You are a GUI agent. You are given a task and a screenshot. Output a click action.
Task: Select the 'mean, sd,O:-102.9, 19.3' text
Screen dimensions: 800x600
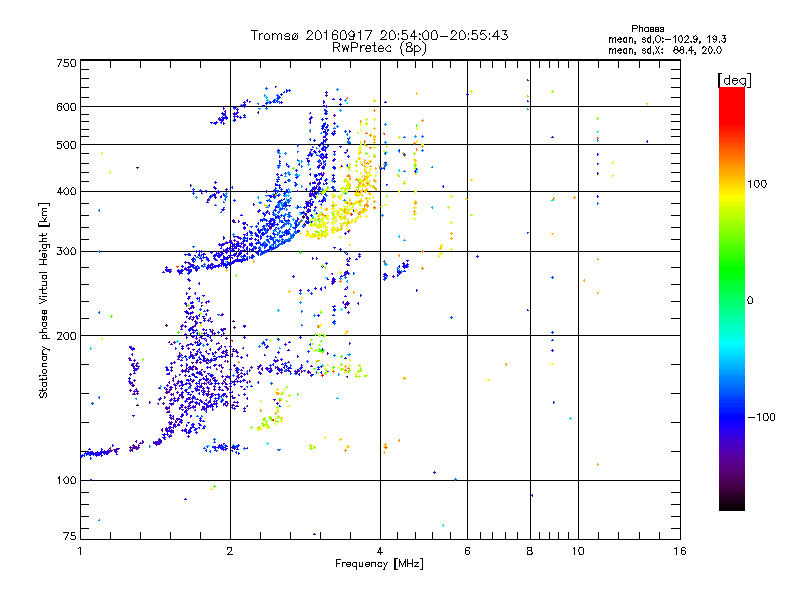click(x=667, y=39)
